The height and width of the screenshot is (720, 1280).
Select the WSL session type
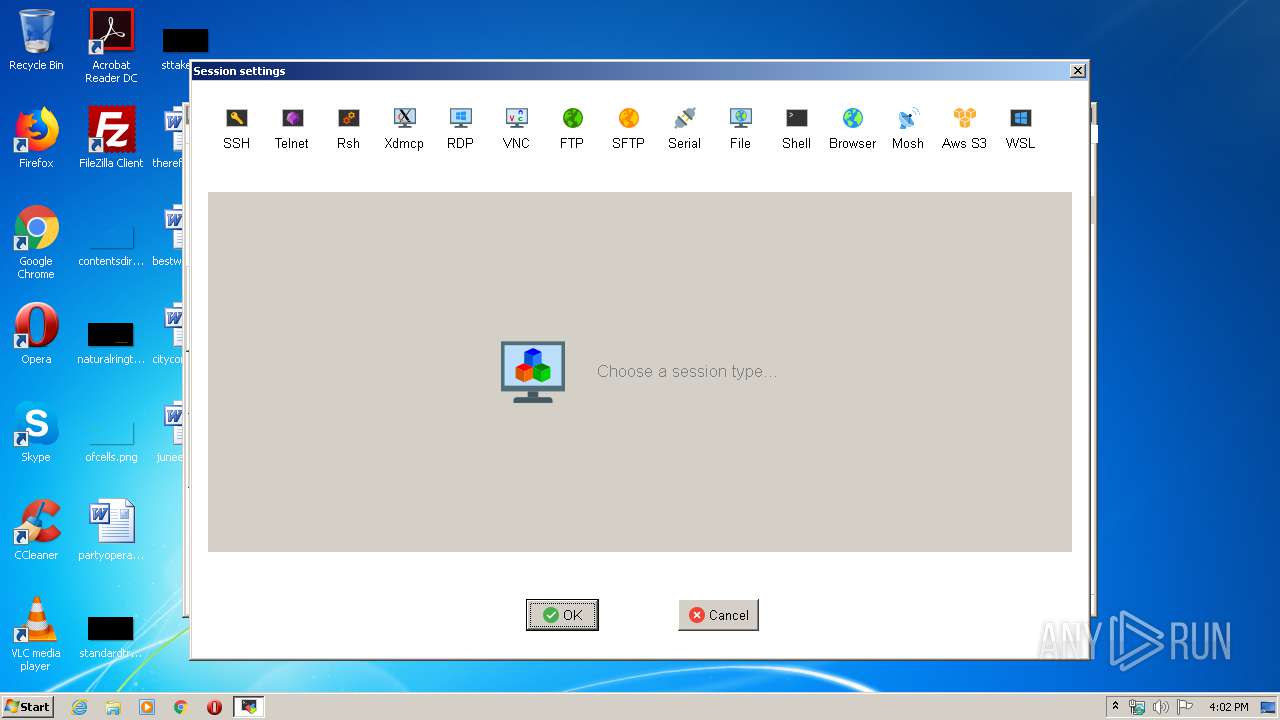click(x=1020, y=129)
